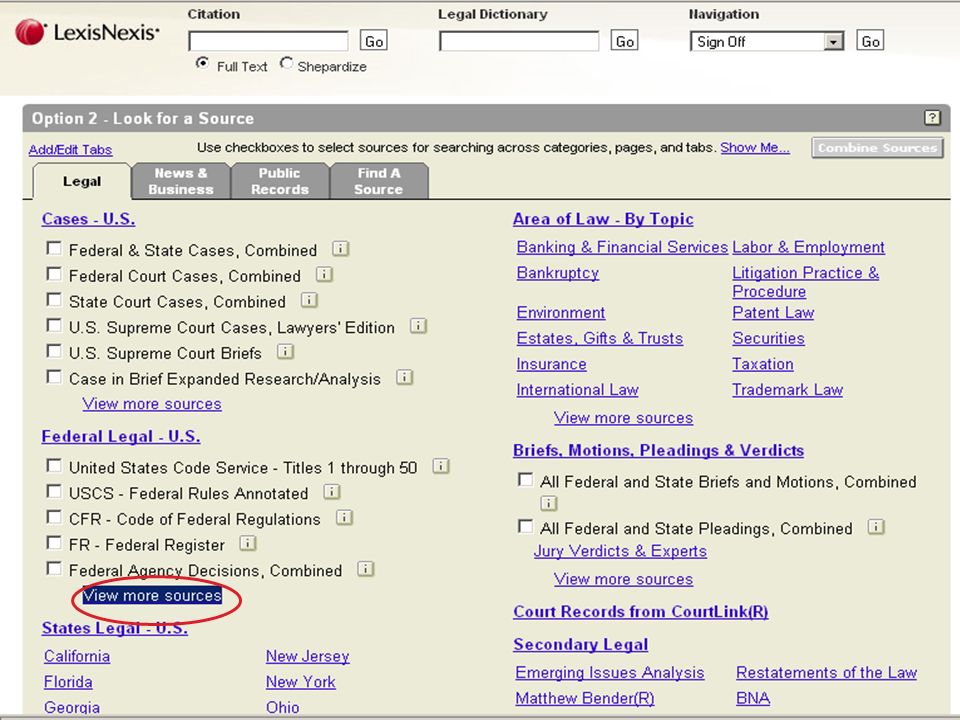960x720 pixels.
Task: Open the New York state link
Action: pos(301,682)
